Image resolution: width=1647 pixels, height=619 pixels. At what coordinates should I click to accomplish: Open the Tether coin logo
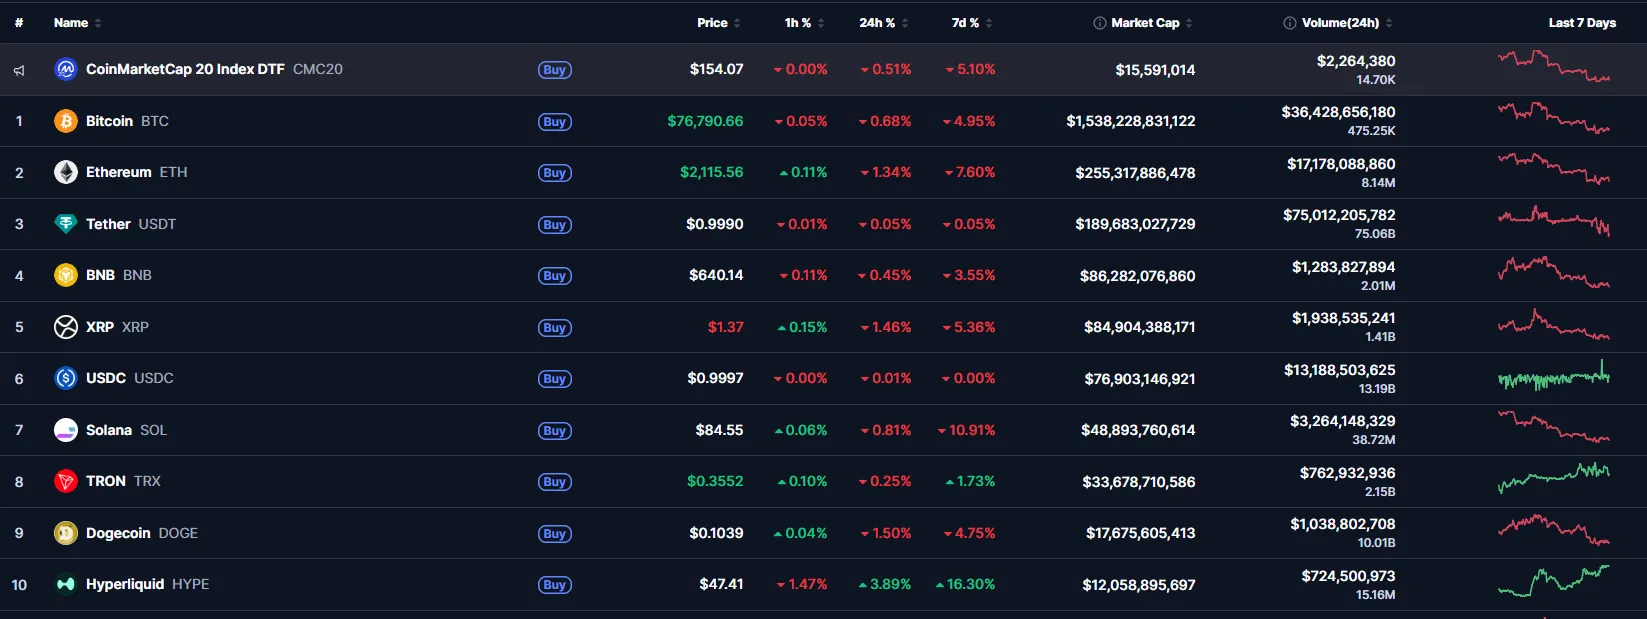[66, 224]
